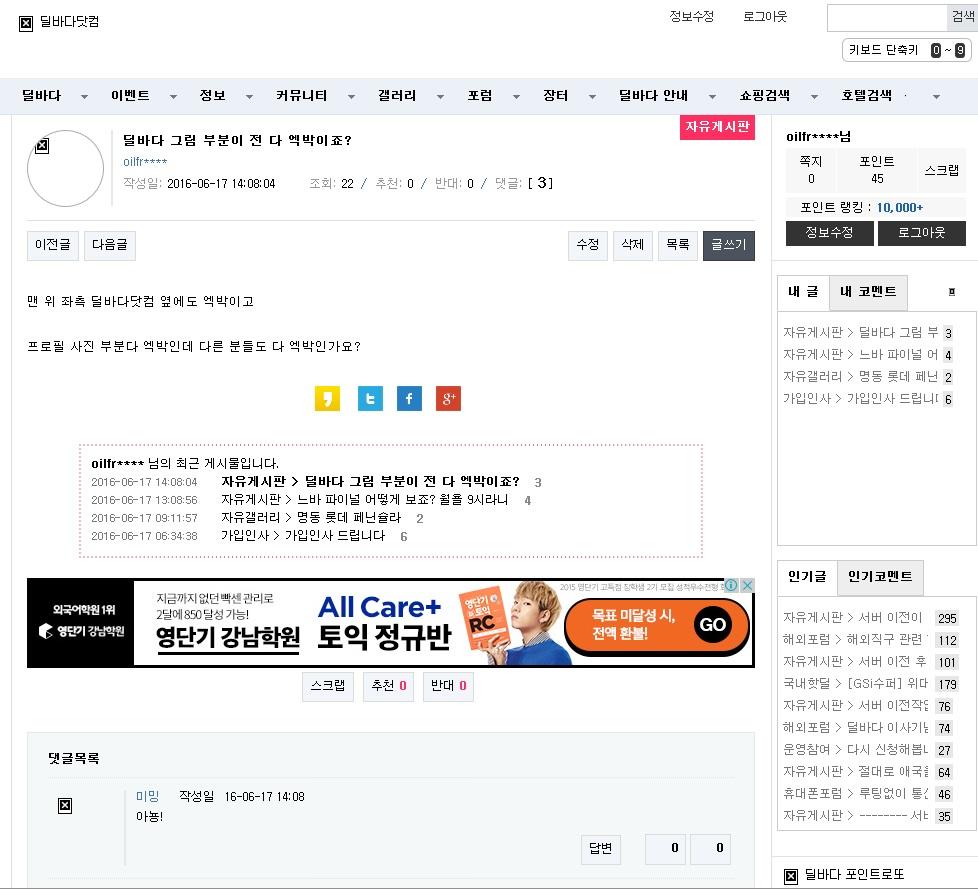Click the yellow KakaoStory share icon
This screenshot has height=889, width=978.
[327, 399]
